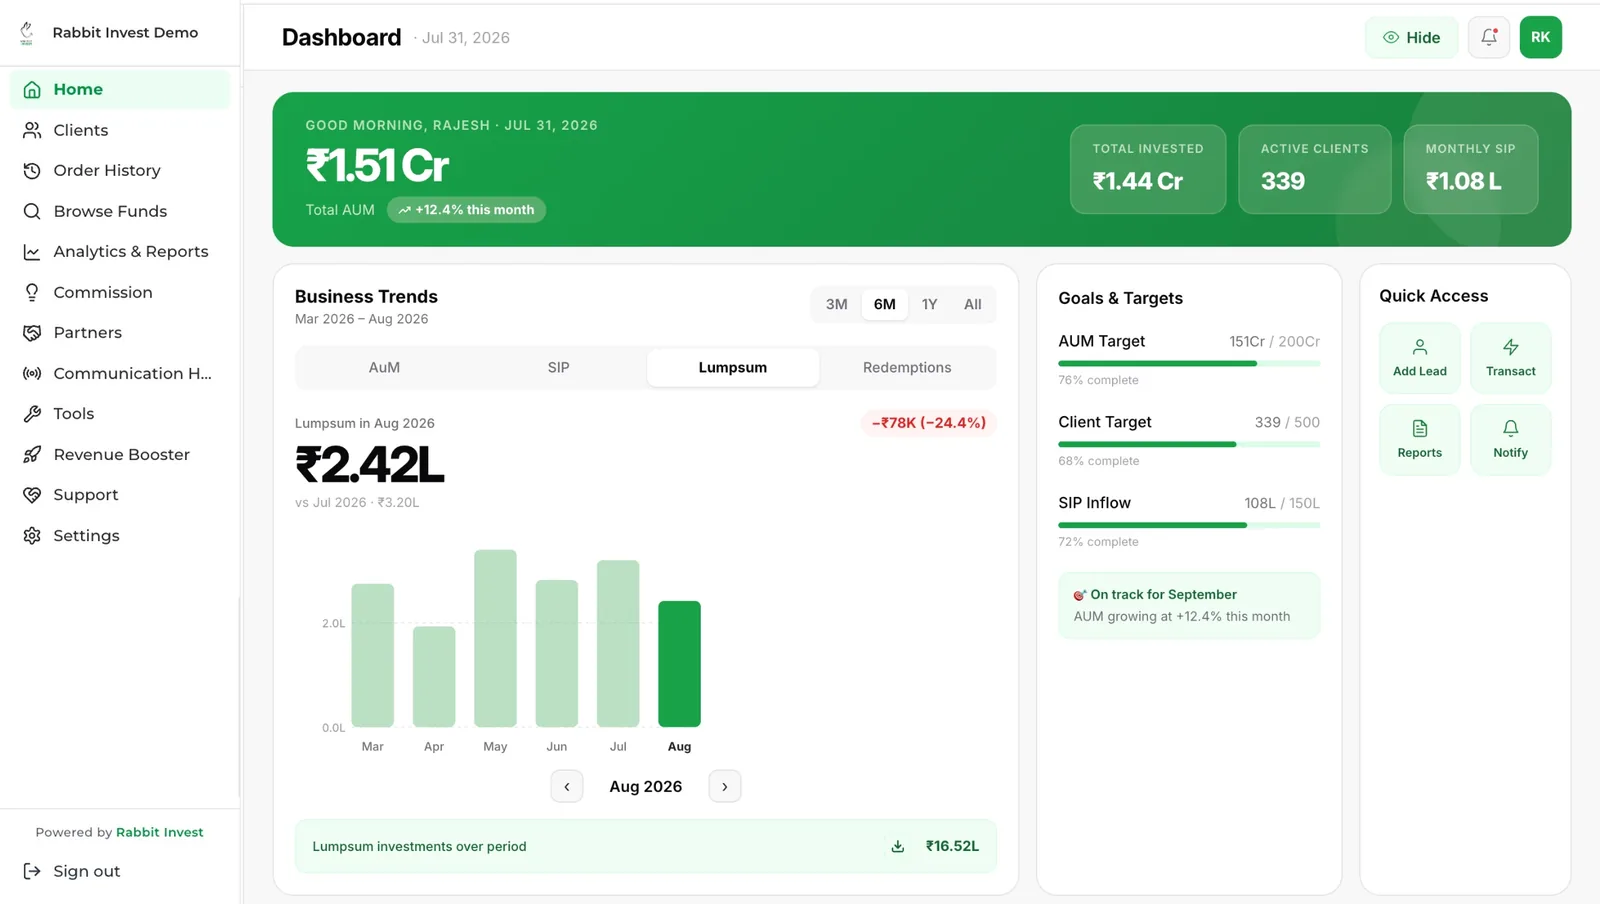Select the All time range
Image resolution: width=1600 pixels, height=904 pixels.
click(x=973, y=304)
